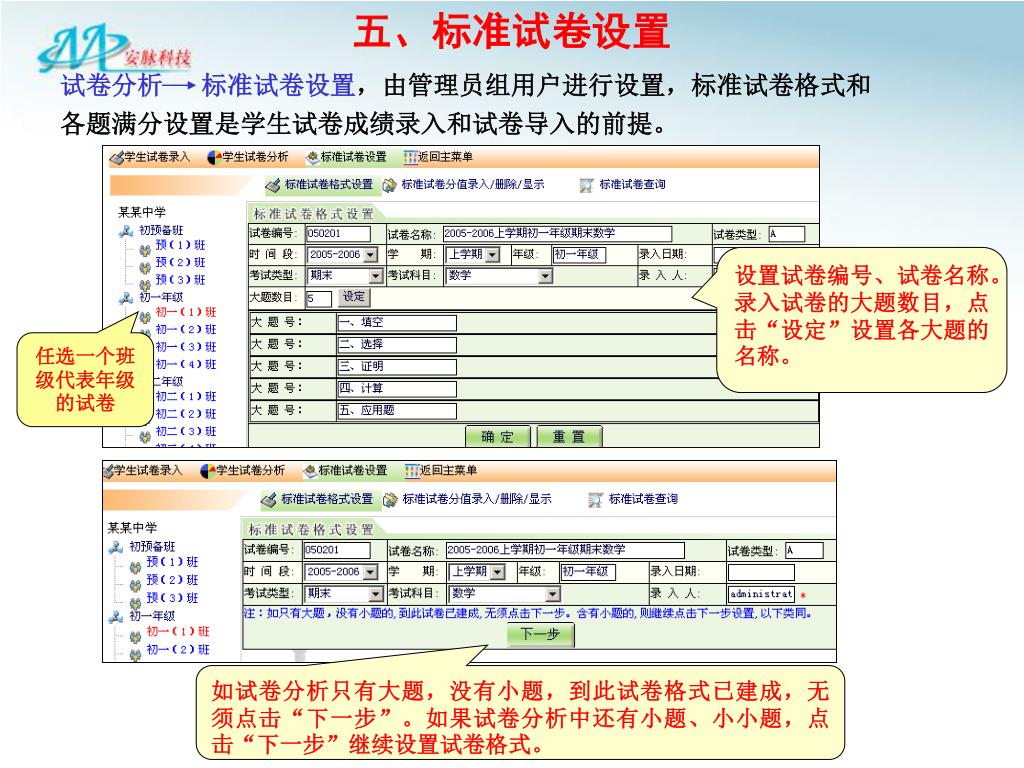The width and height of the screenshot is (1024, 768).
Task: Click 某某中学 root in lower screenshot tree
Action: click(x=133, y=528)
